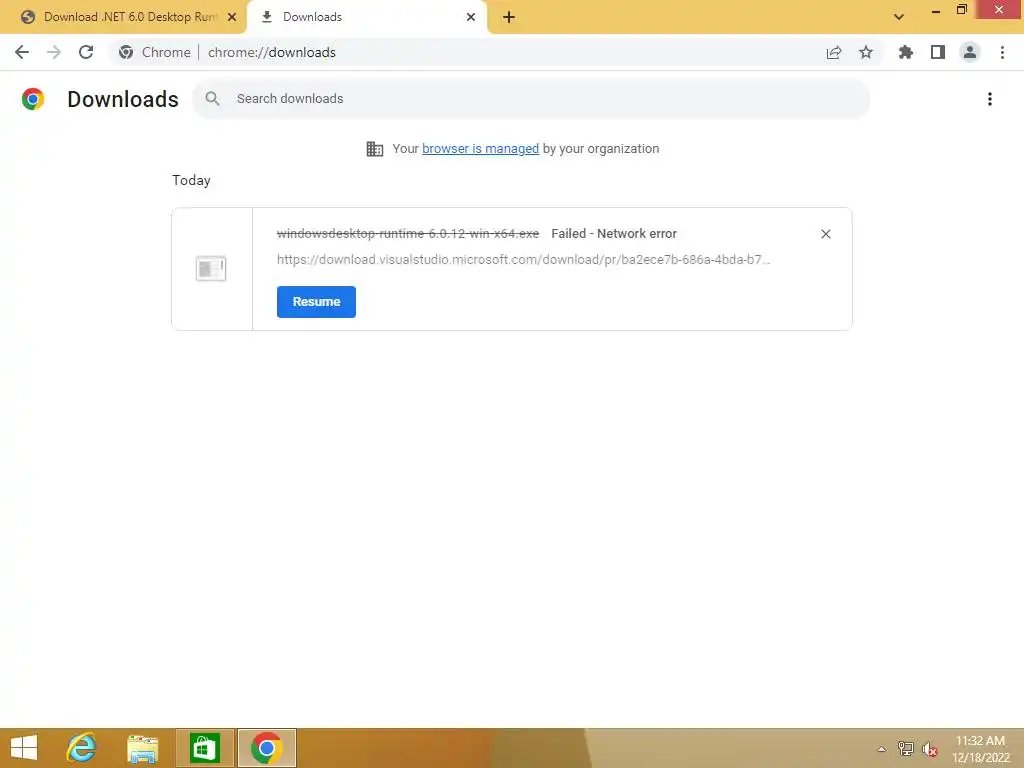1024x768 pixels.
Task: Expand the tab search chevron
Action: tap(899, 17)
